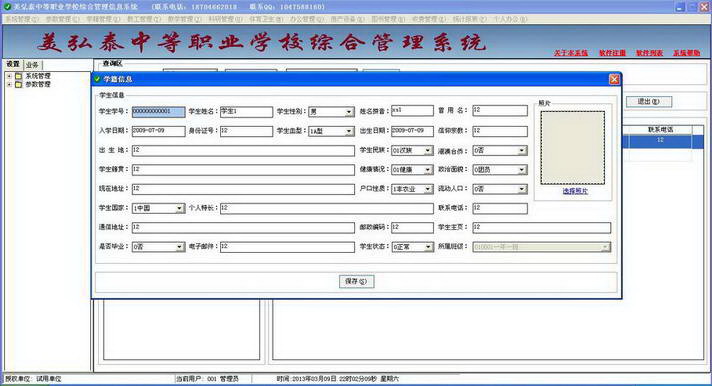This screenshot has width=712, height=386.
Task: Click the 系统管理 folder icon in tree
Action: coord(19,76)
